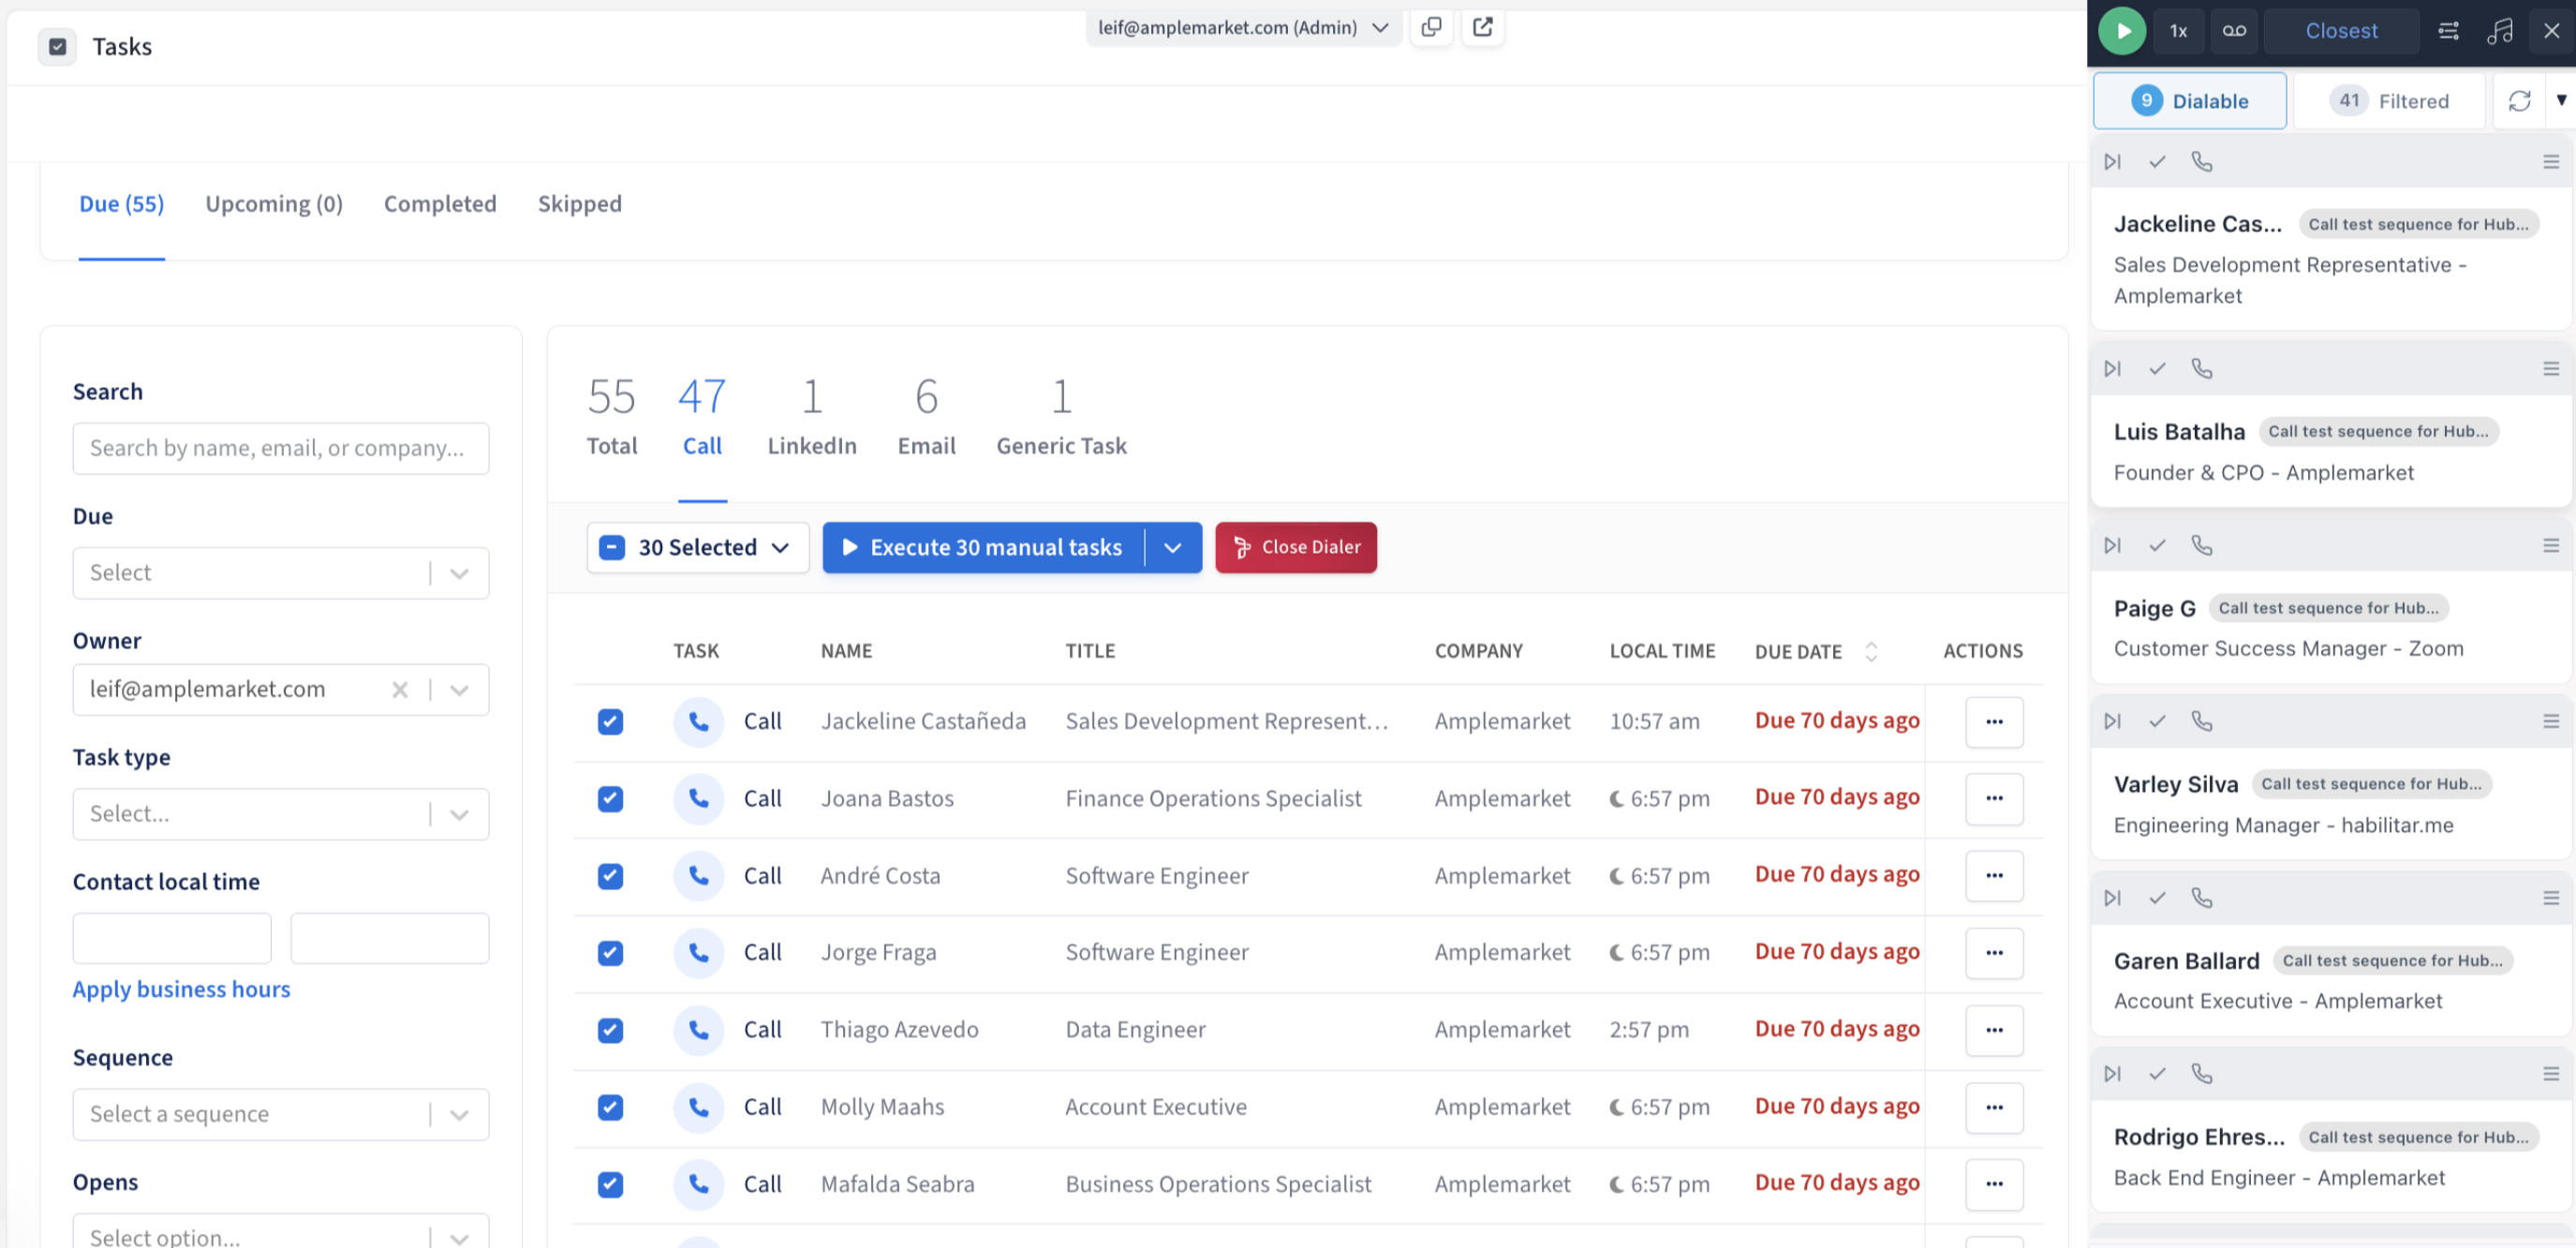
Task: Click the voicemail icon in dialer toolbar
Action: (2234, 31)
